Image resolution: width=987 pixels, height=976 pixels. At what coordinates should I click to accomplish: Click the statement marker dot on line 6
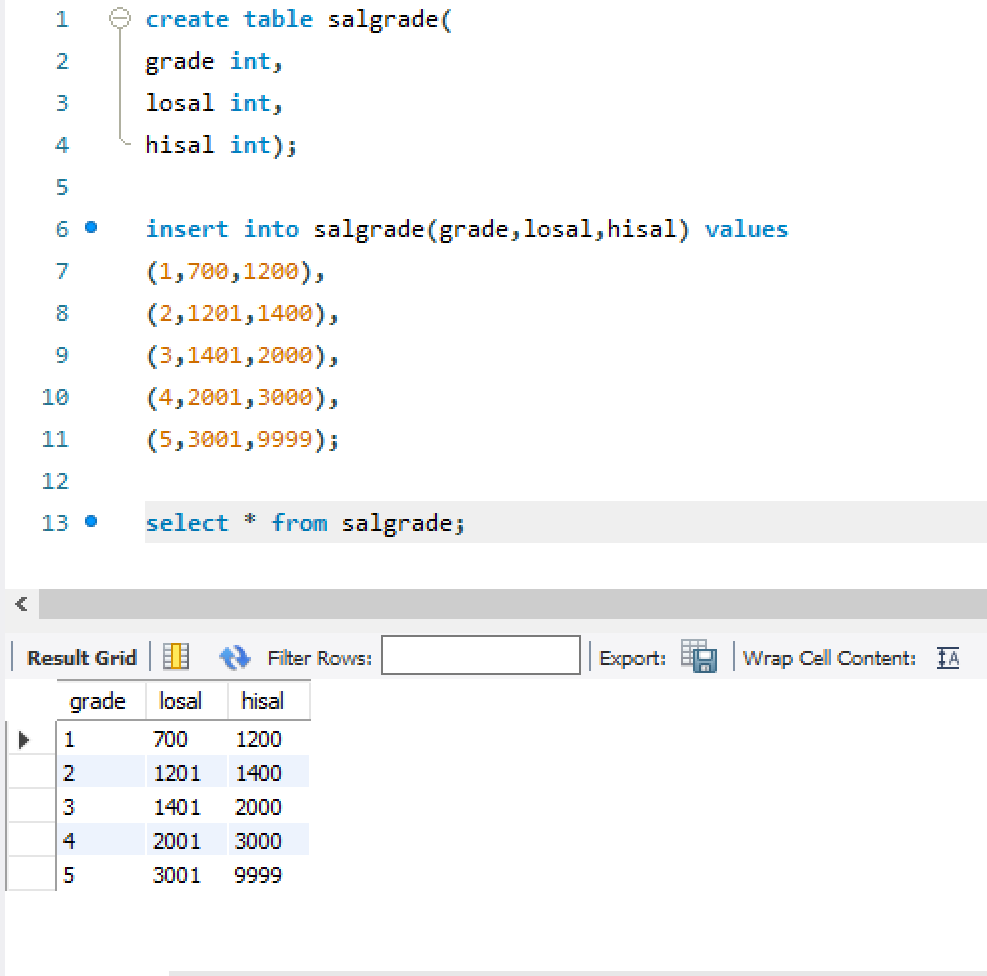pyautogui.click(x=91, y=228)
